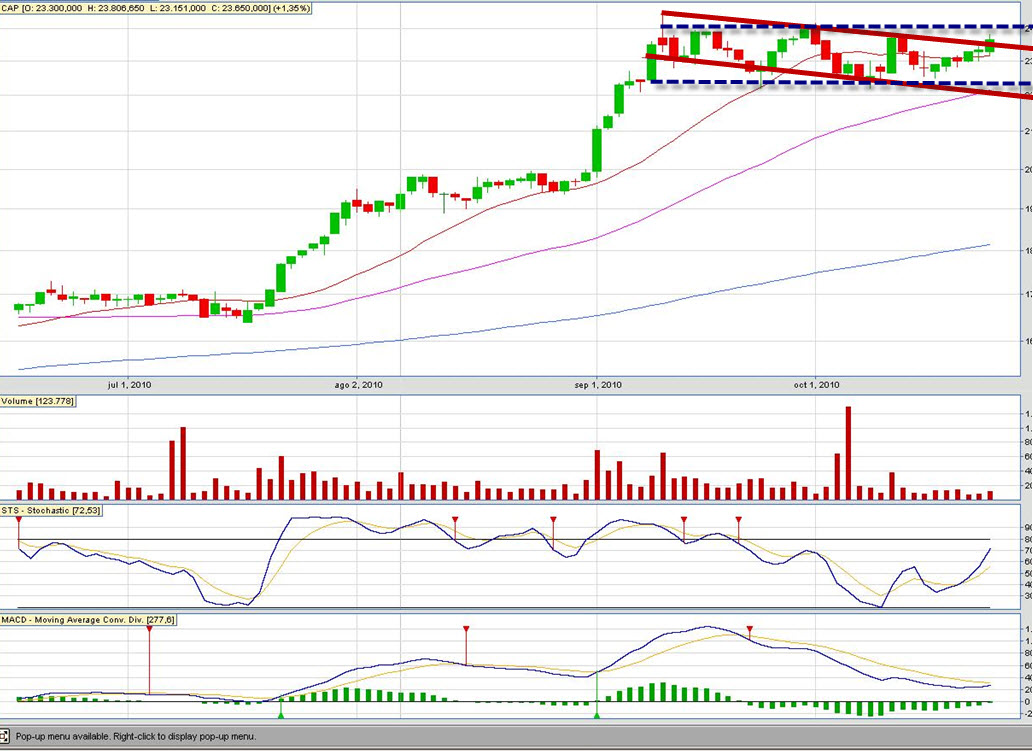1033x751 pixels.
Task: Click the stochastic sell marker in mid-August
Action: coord(455,520)
